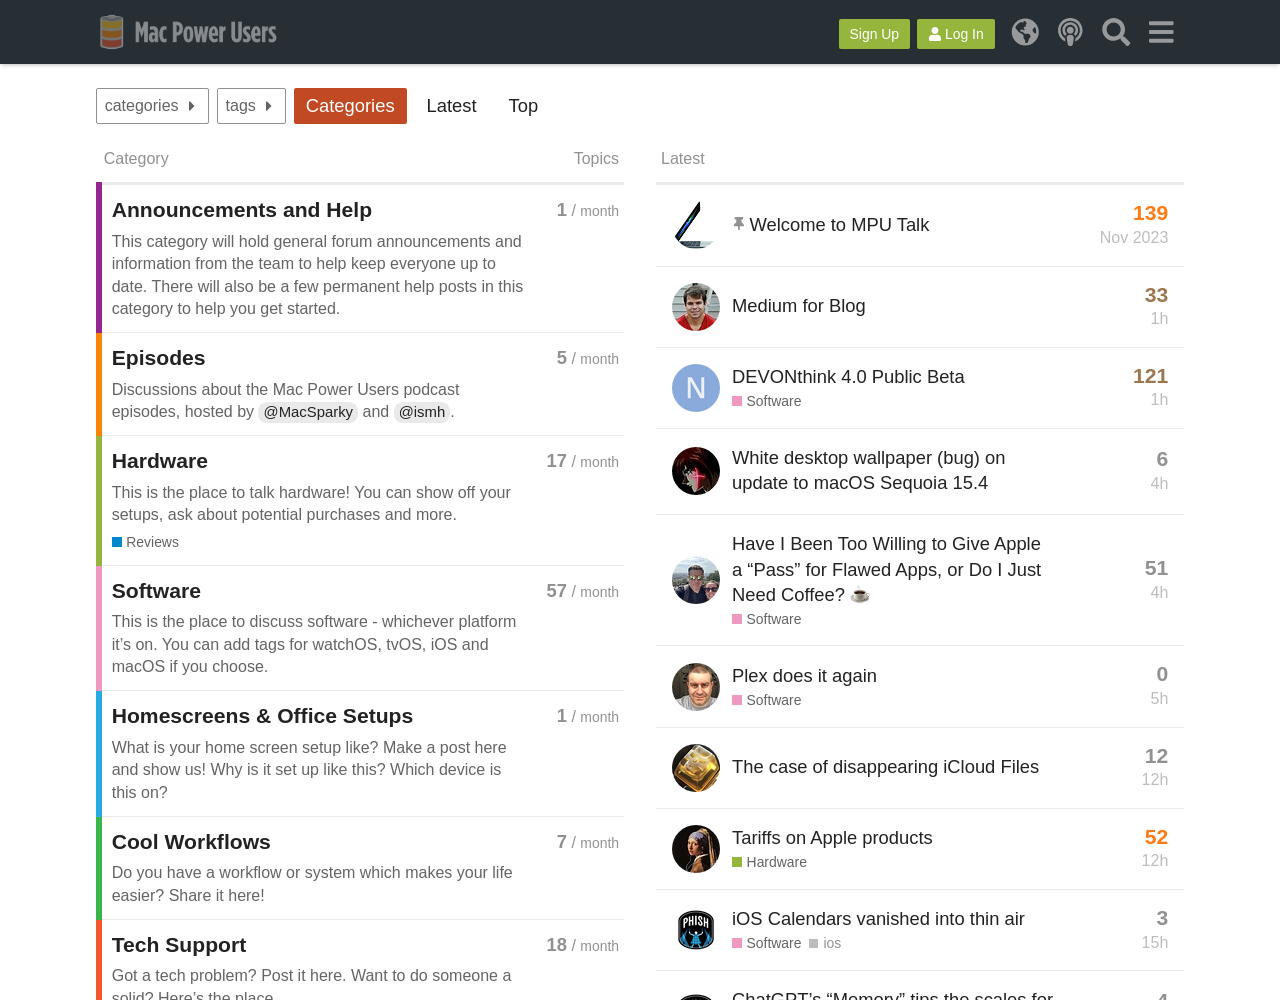
Task: Switch to the Latest tab
Action: click(x=451, y=106)
